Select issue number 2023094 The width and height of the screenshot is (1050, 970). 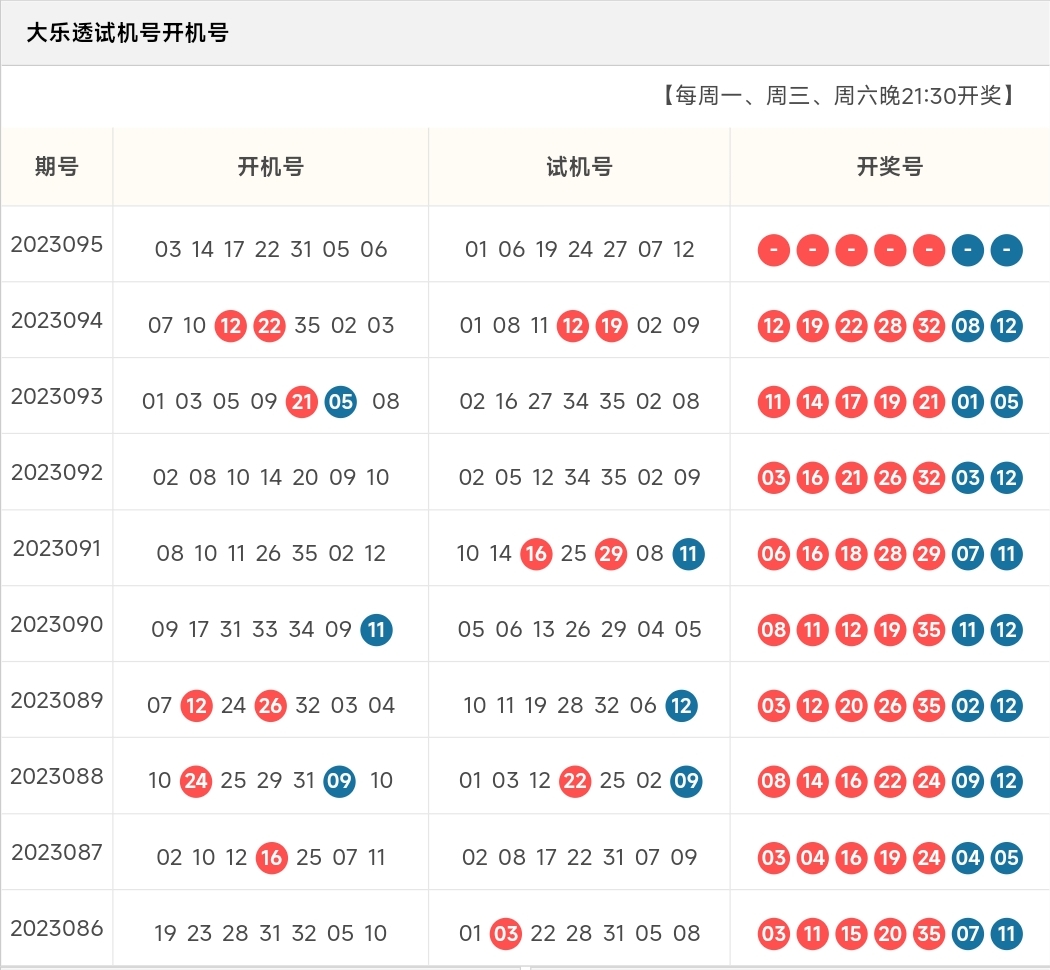click(x=57, y=321)
